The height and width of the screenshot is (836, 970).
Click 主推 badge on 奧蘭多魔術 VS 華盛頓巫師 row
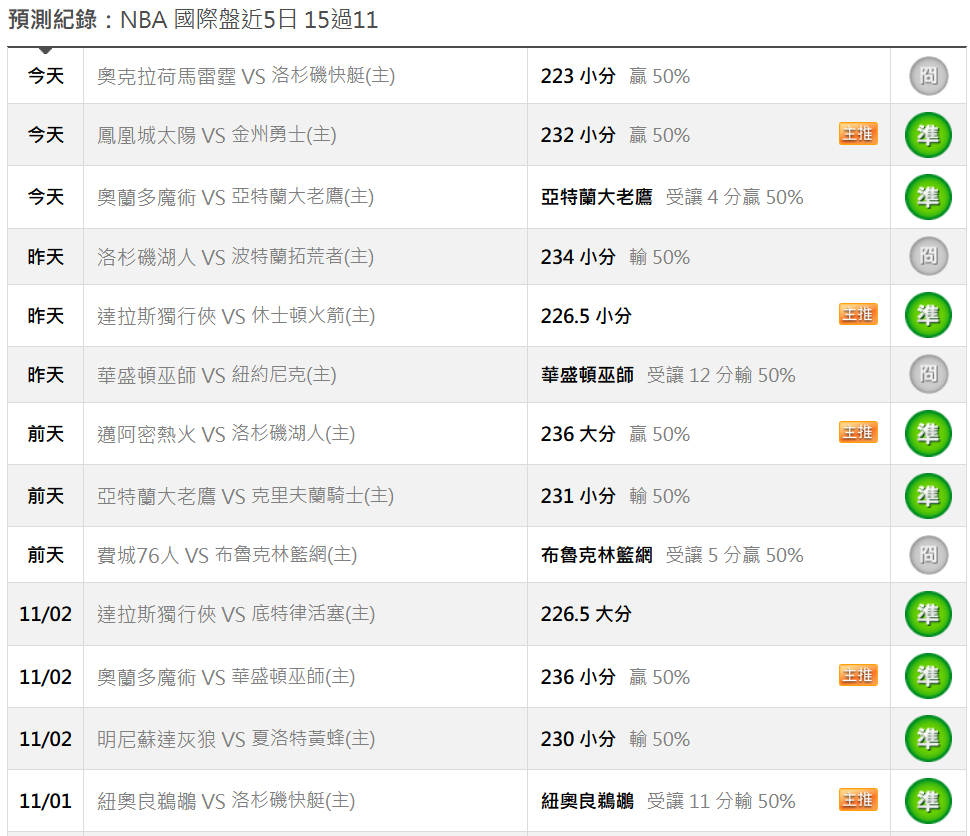[x=858, y=675]
